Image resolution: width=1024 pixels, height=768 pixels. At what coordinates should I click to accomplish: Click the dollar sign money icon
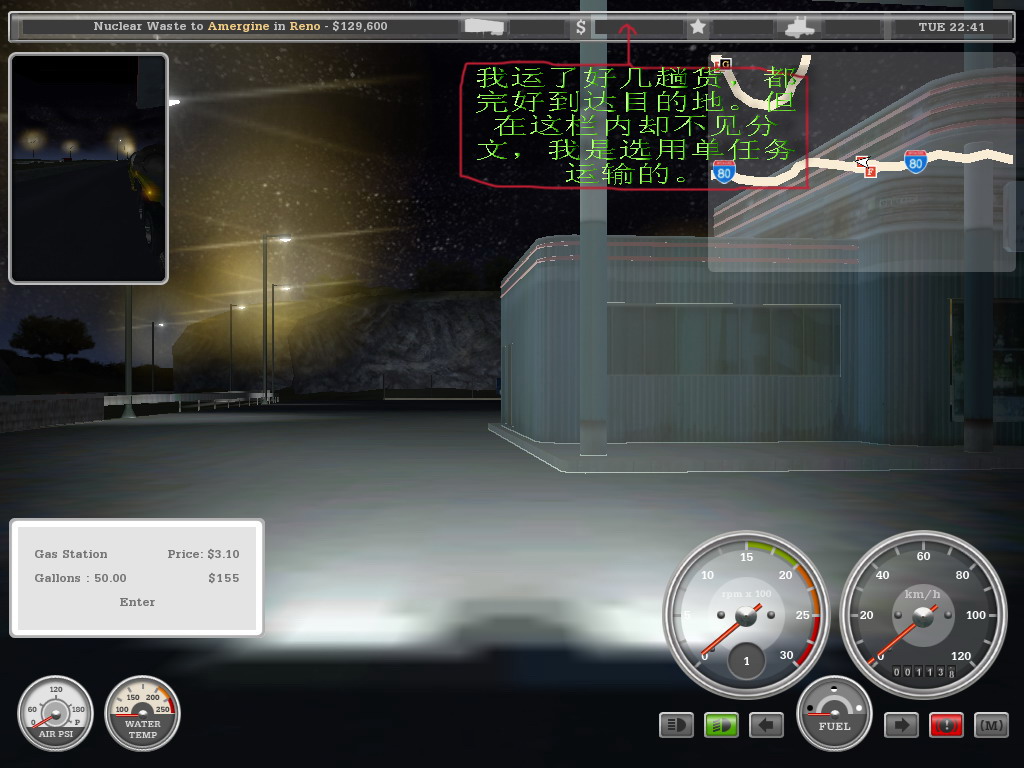[x=581, y=27]
